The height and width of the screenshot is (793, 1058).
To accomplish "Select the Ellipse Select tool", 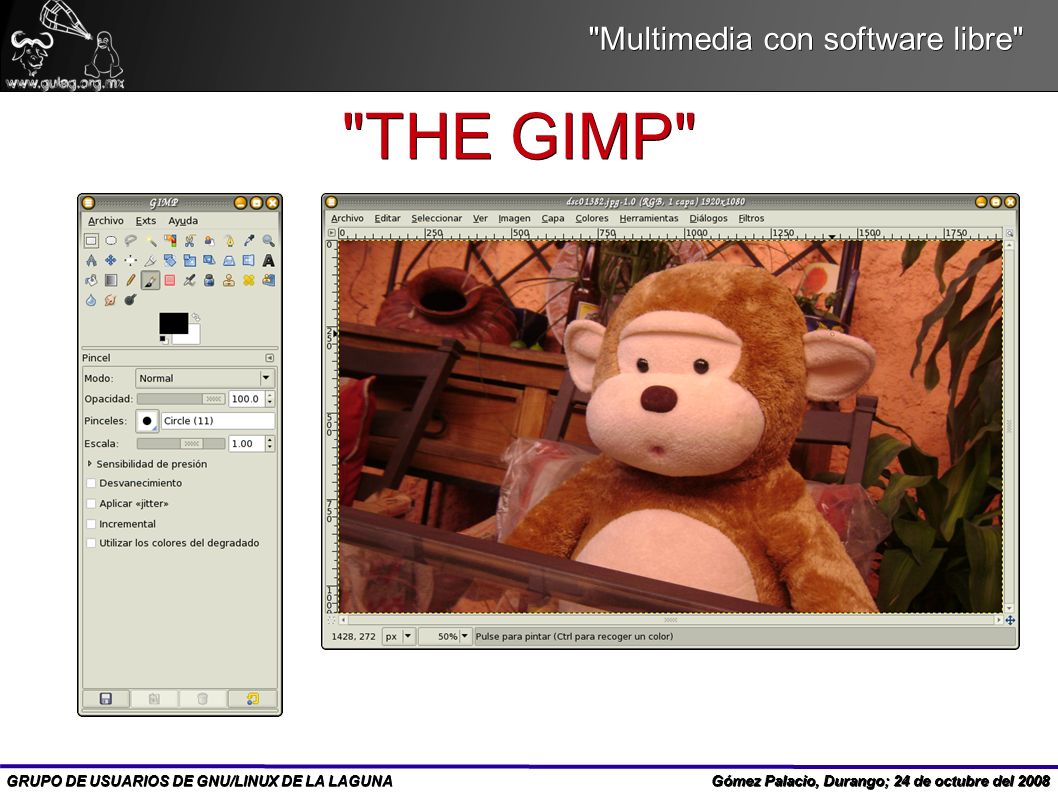I will [111, 240].
